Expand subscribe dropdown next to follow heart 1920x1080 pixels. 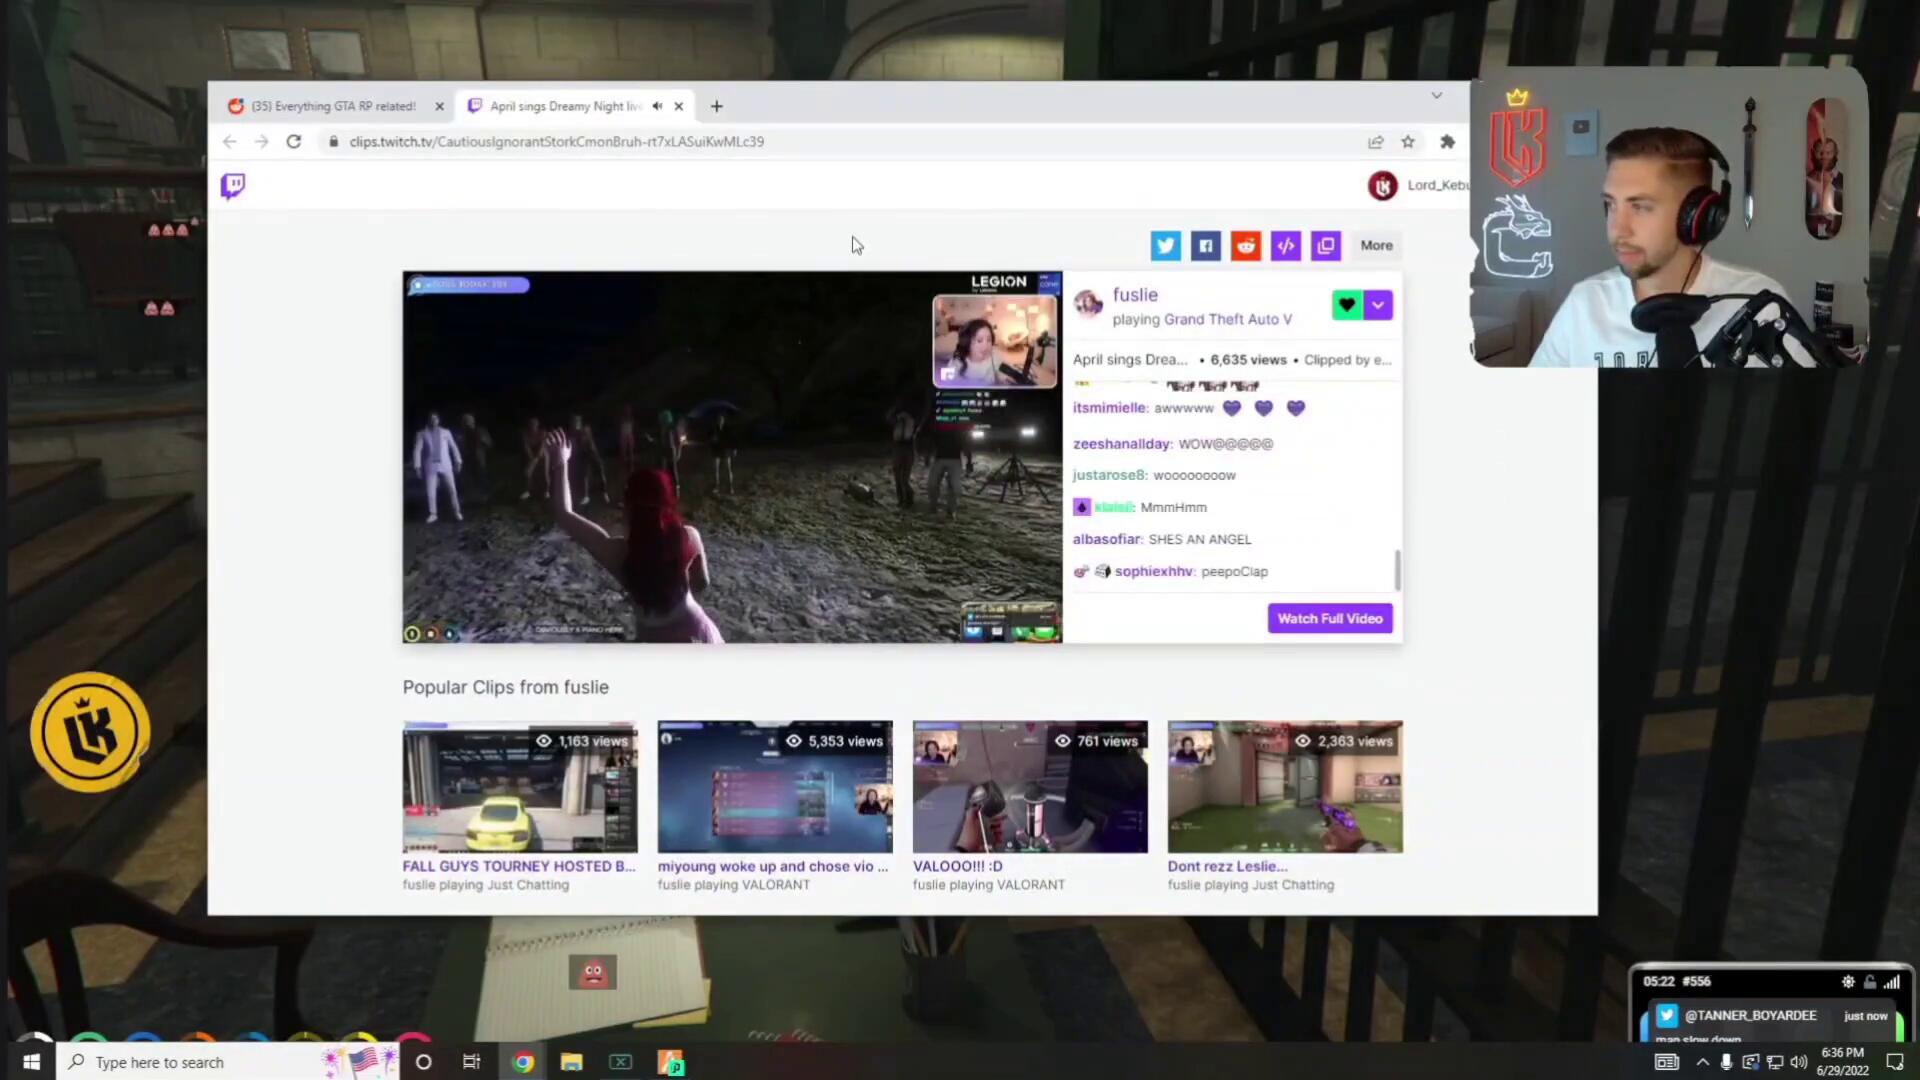point(1378,305)
